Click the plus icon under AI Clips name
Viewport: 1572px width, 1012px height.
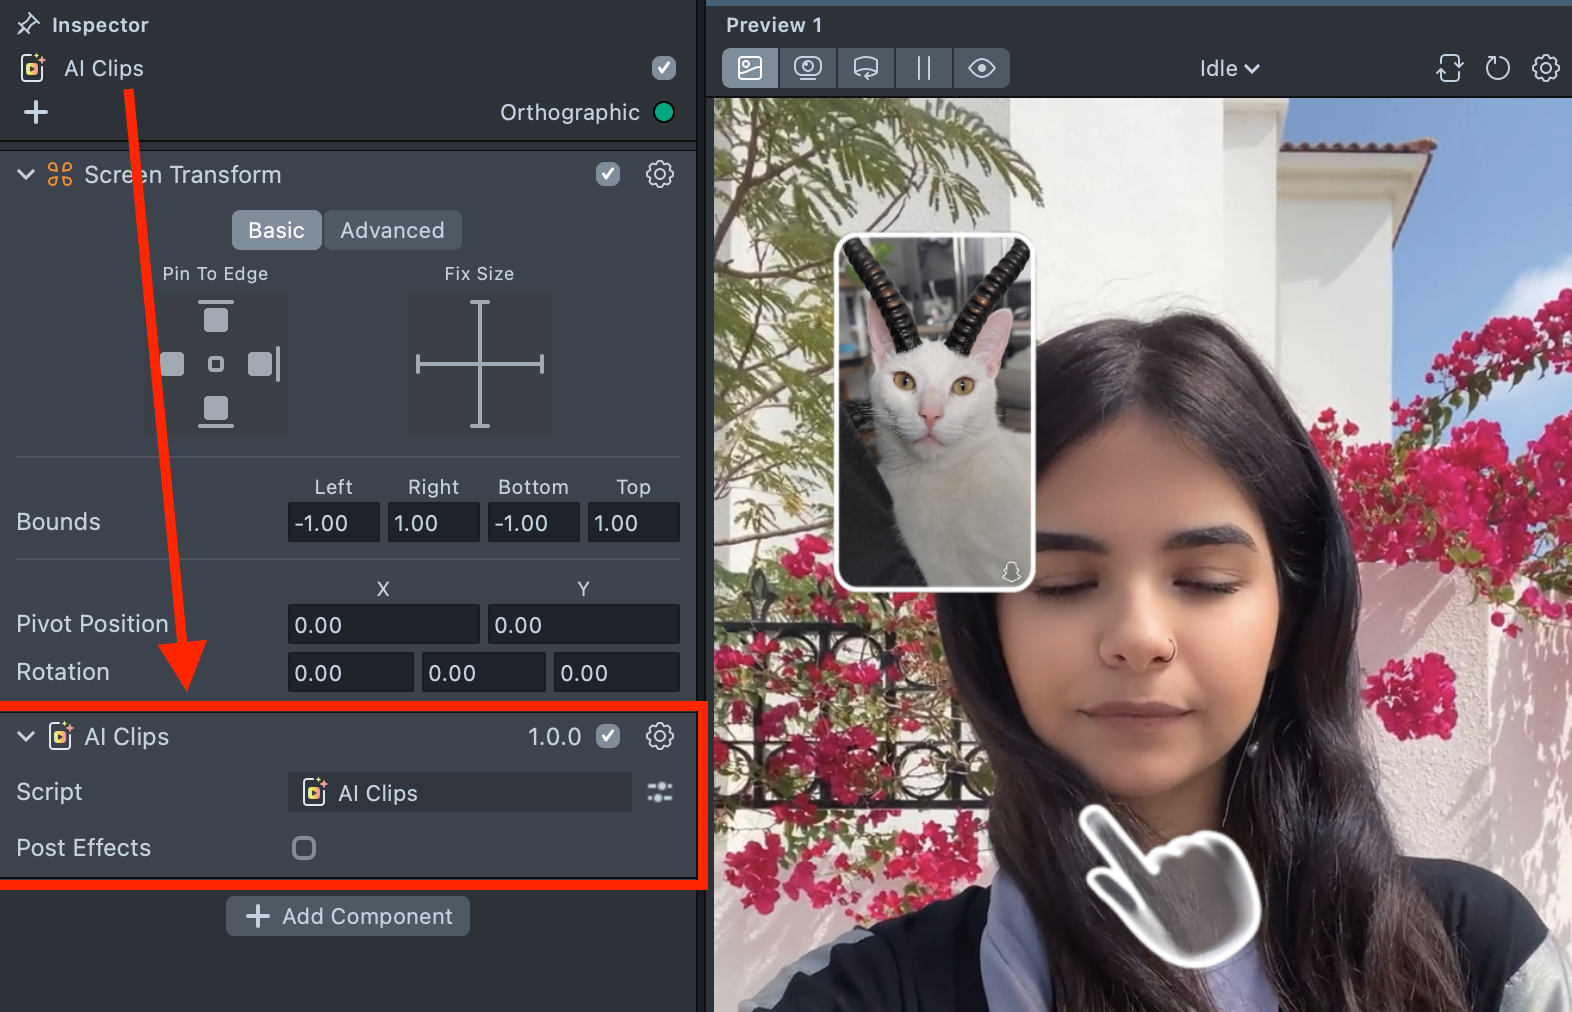(x=36, y=112)
